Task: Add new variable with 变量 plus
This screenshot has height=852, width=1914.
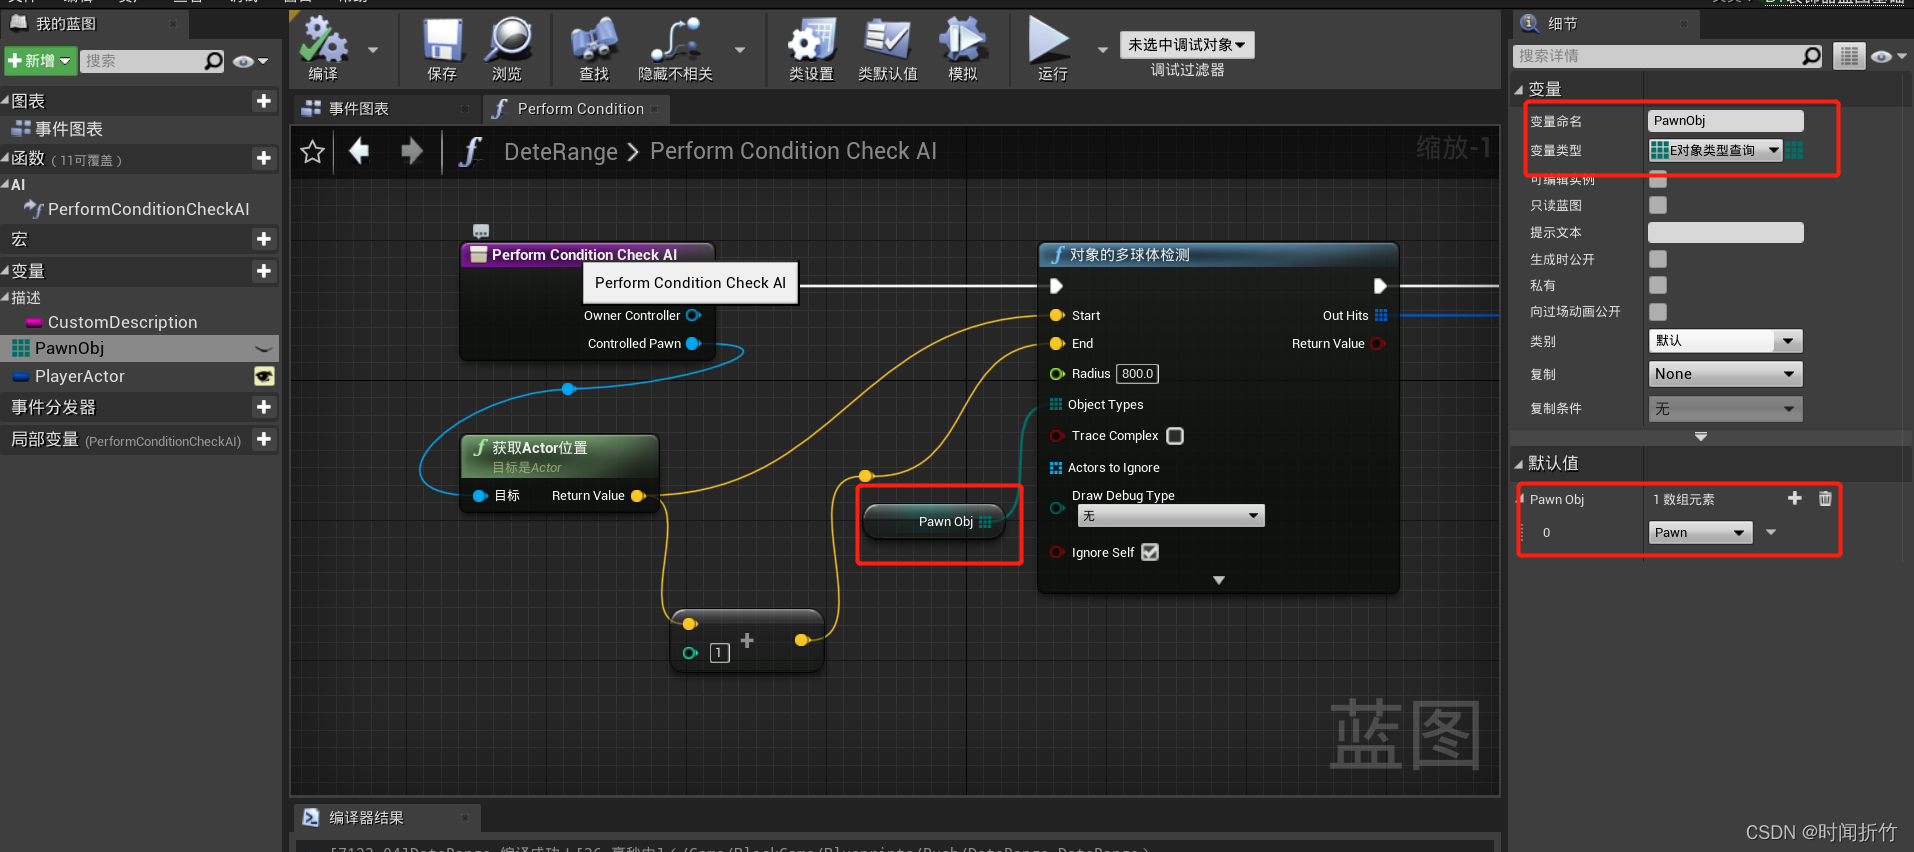Action: [x=264, y=271]
